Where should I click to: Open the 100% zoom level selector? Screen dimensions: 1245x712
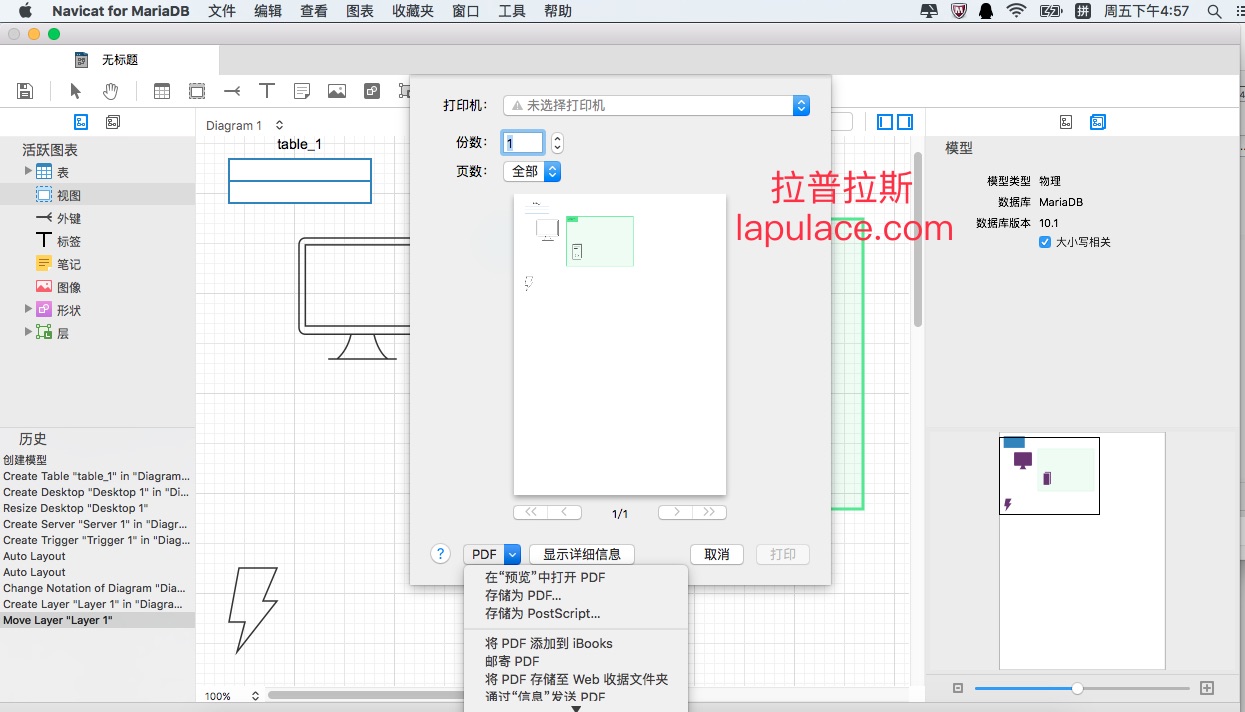point(233,696)
